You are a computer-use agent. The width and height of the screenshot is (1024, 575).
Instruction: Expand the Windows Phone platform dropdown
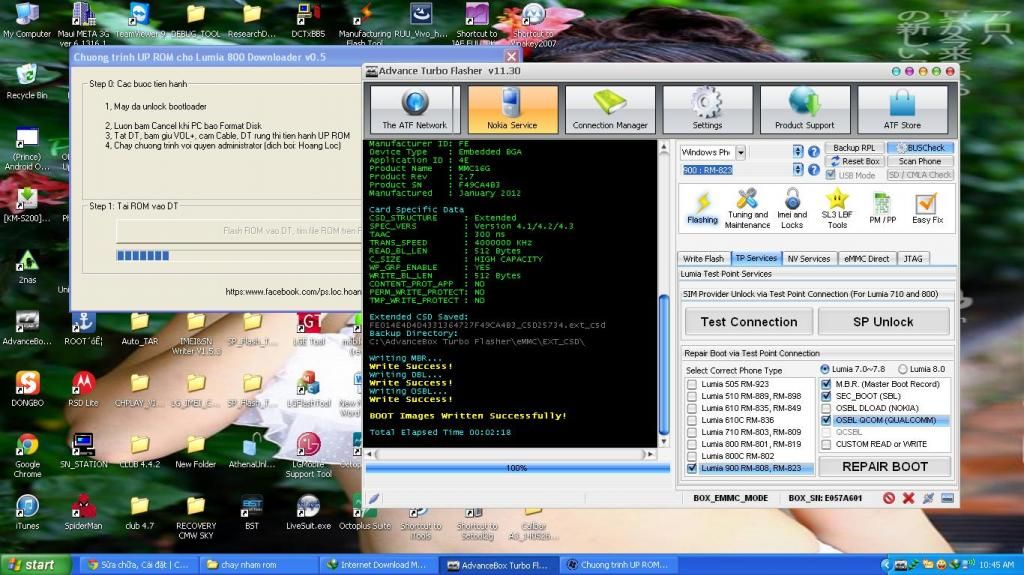tap(741, 152)
